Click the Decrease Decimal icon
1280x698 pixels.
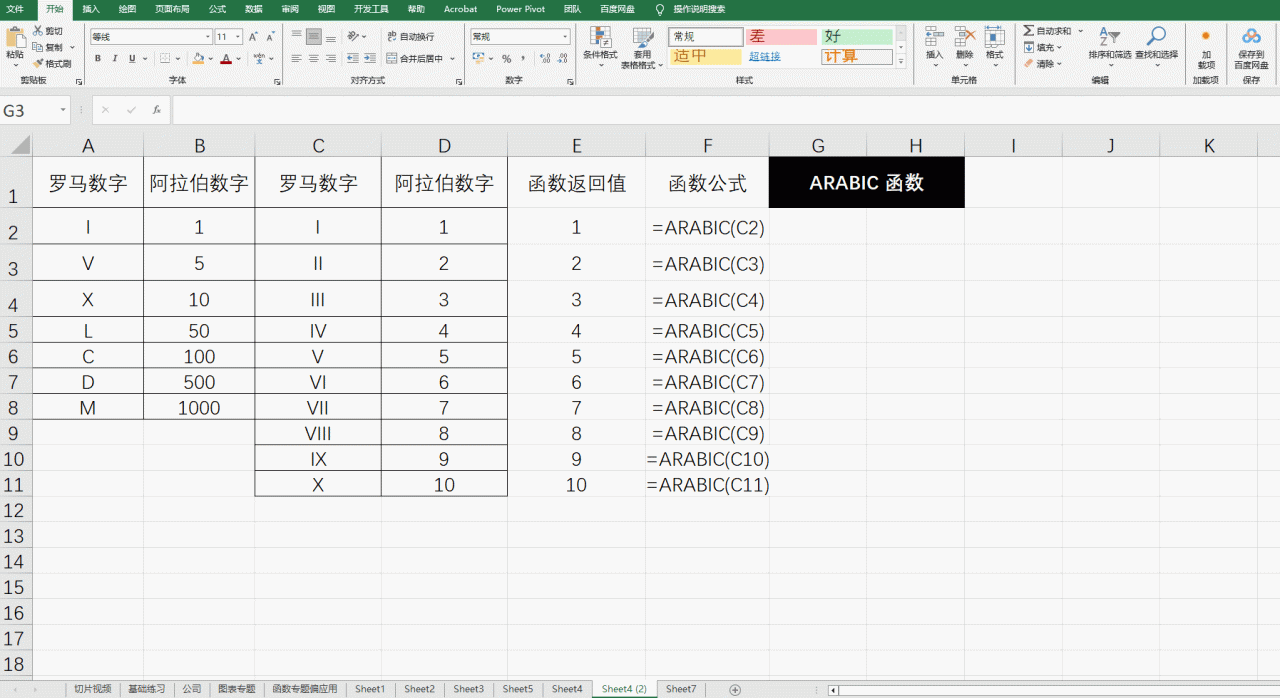(561, 59)
